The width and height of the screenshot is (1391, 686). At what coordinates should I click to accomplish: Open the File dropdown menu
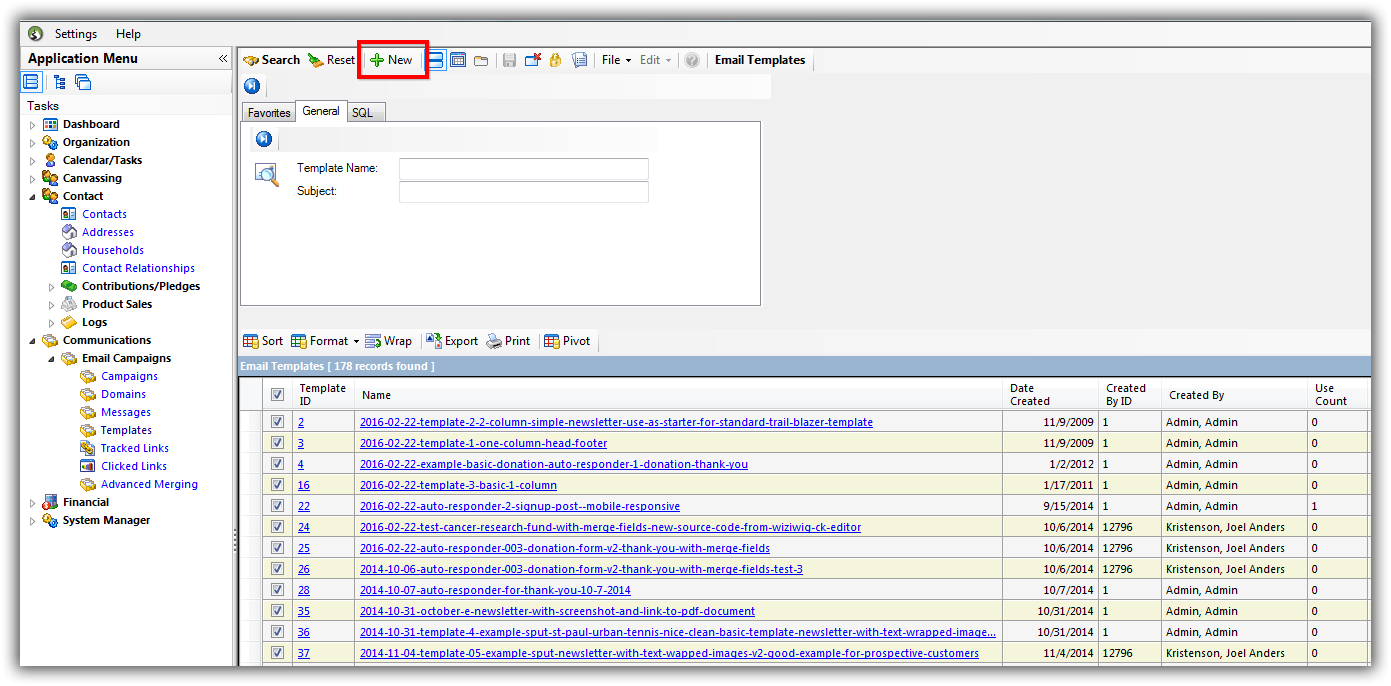coord(615,60)
